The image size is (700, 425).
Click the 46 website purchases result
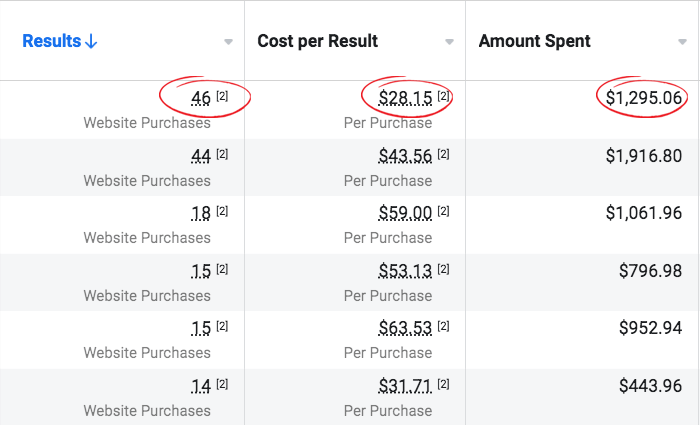(200, 98)
